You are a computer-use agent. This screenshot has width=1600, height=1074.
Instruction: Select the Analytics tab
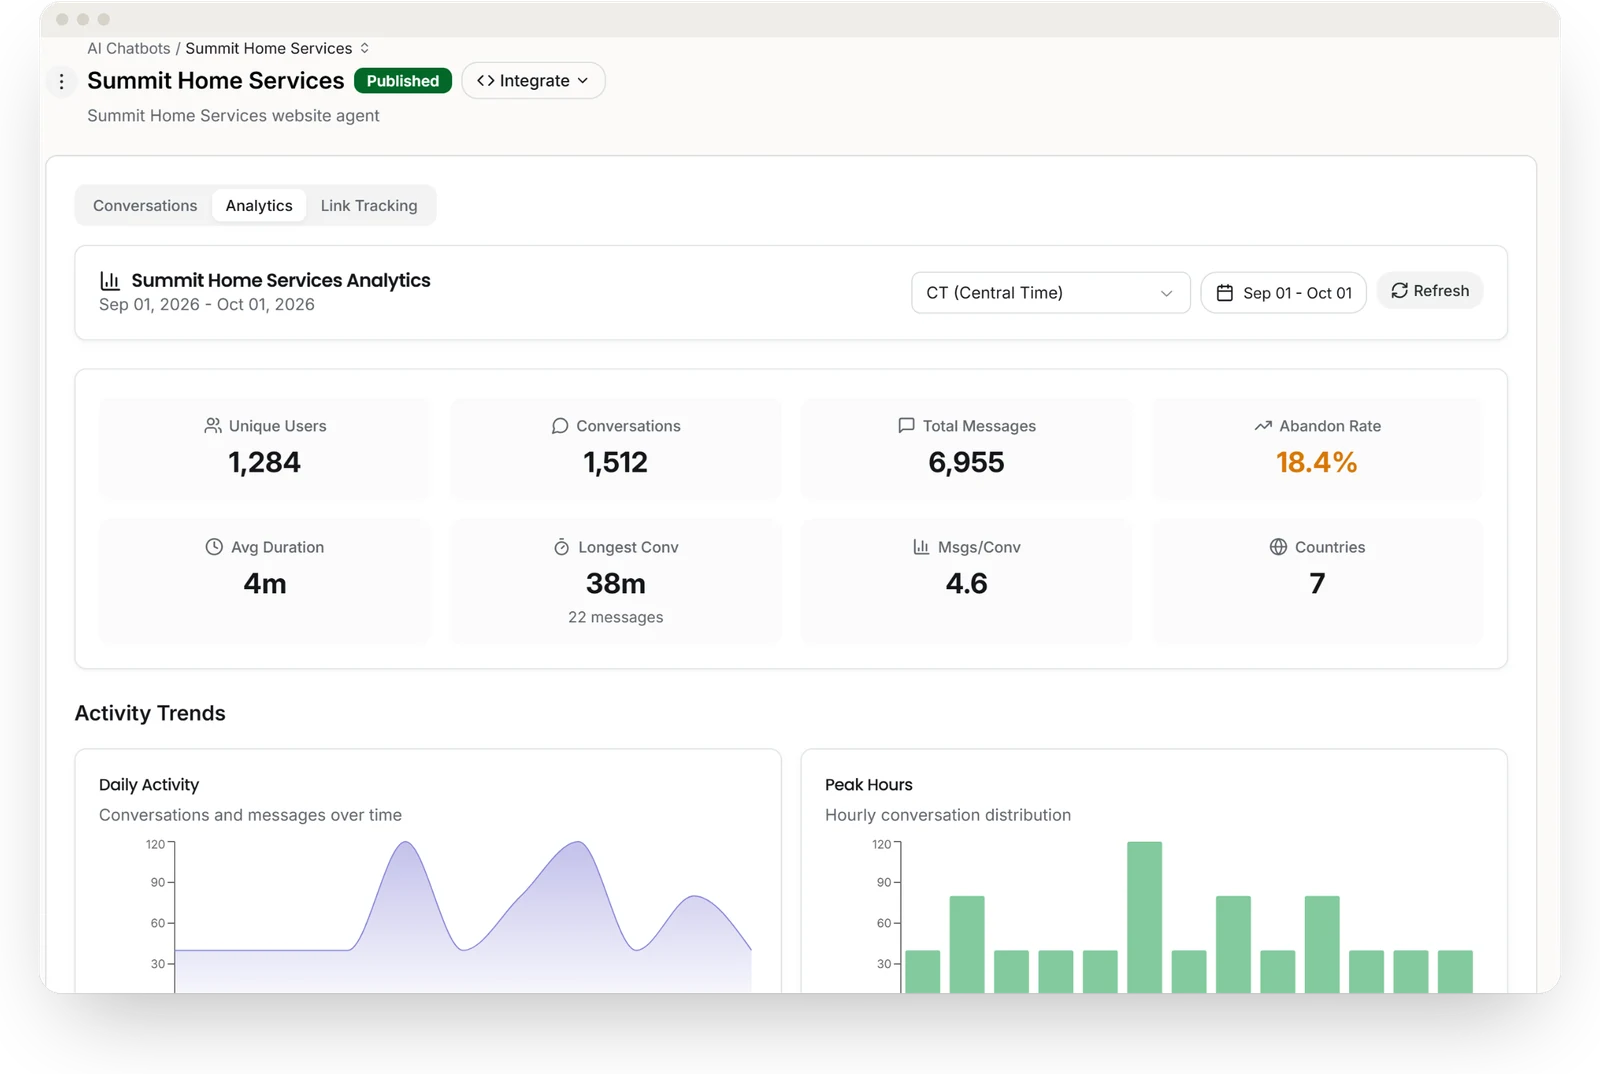[259, 206]
